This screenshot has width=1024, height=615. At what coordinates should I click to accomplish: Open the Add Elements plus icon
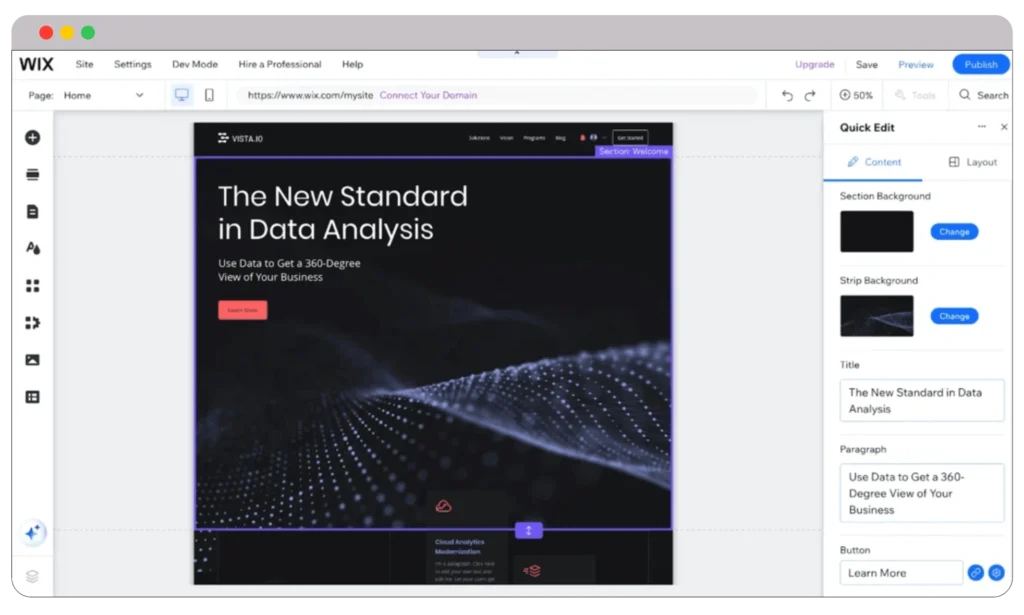pyautogui.click(x=32, y=138)
